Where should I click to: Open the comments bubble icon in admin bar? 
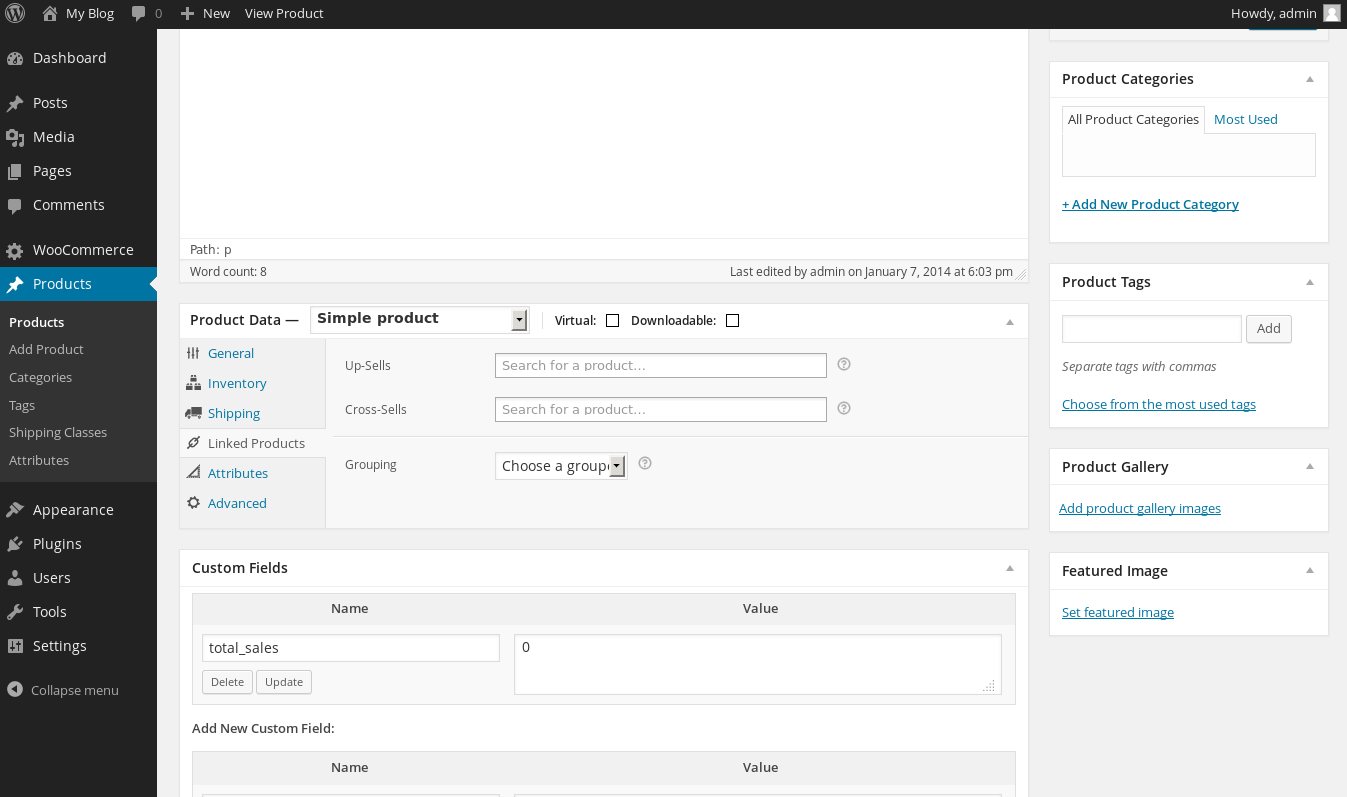point(139,13)
